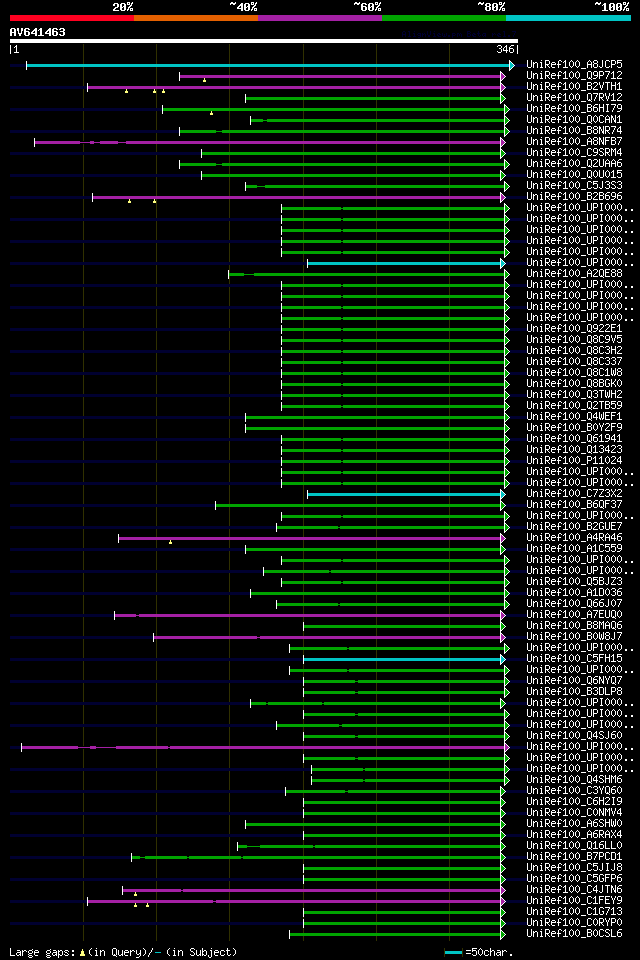The height and width of the screenshot is (960, 640).
Task: Click UniRef100_A4RA46 label
Action: (574, 538)
